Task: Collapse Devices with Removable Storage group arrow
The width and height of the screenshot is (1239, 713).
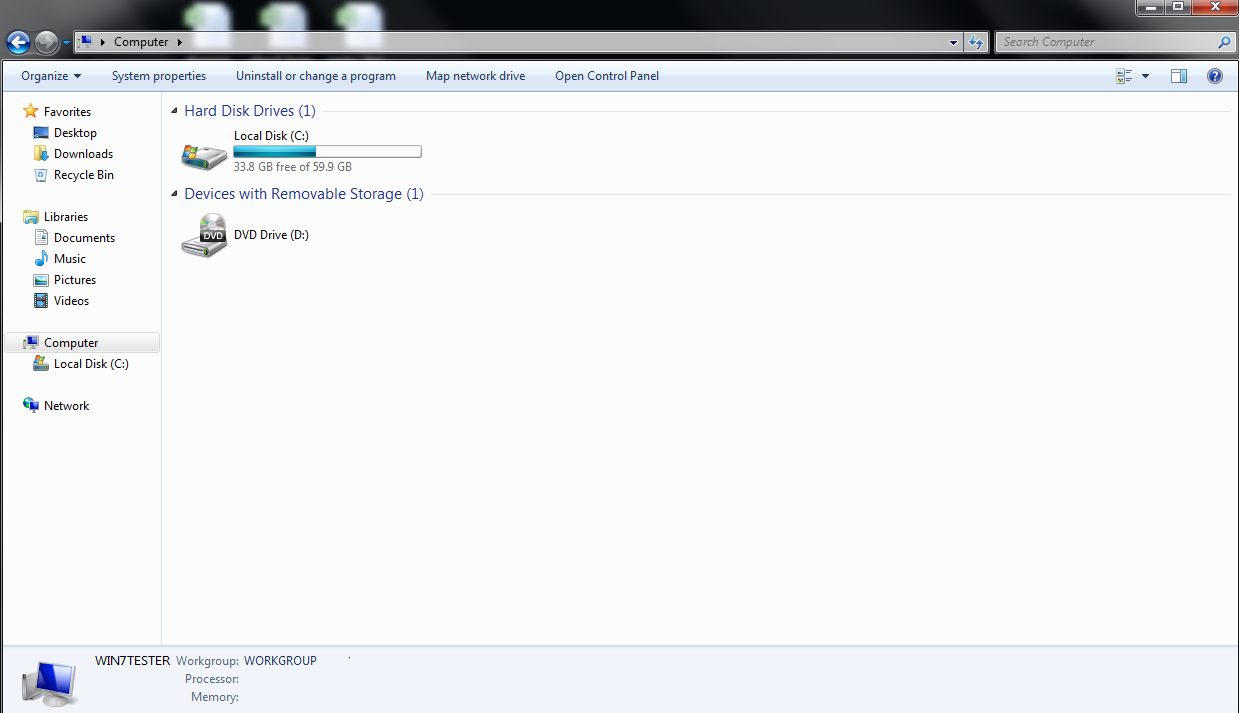Action: 175,195
